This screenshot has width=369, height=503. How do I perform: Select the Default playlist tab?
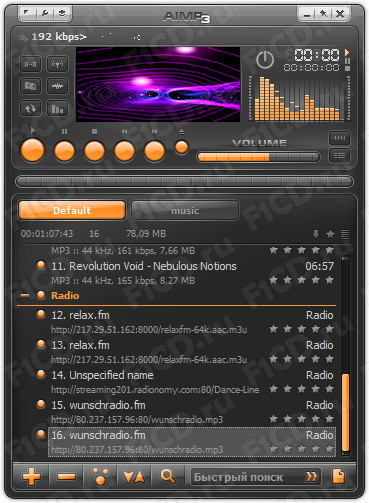pyautogui.click(x=72, y=210)
